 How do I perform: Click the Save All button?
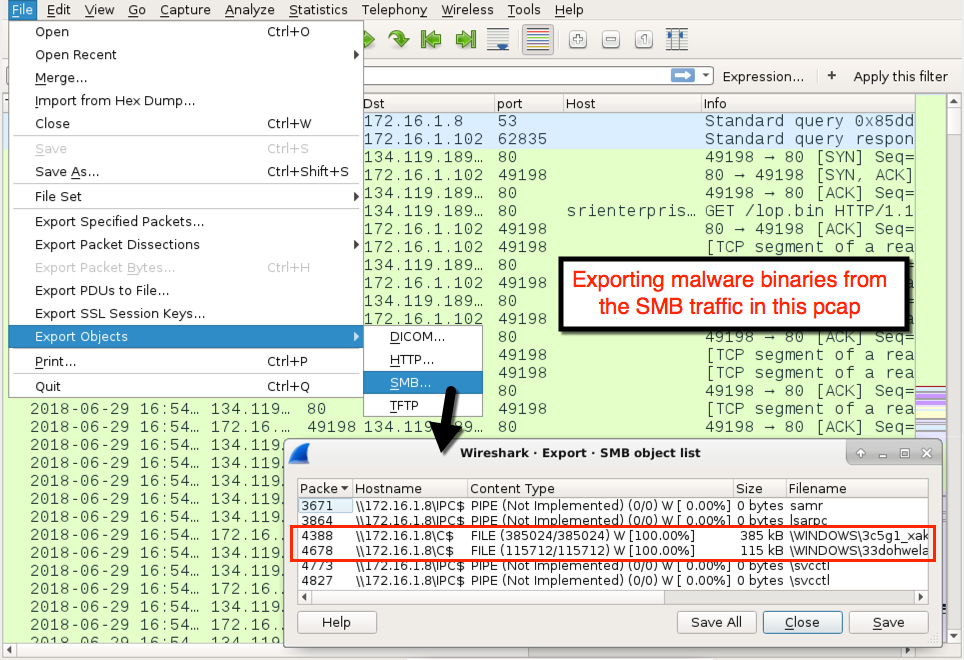pos(716,623)
